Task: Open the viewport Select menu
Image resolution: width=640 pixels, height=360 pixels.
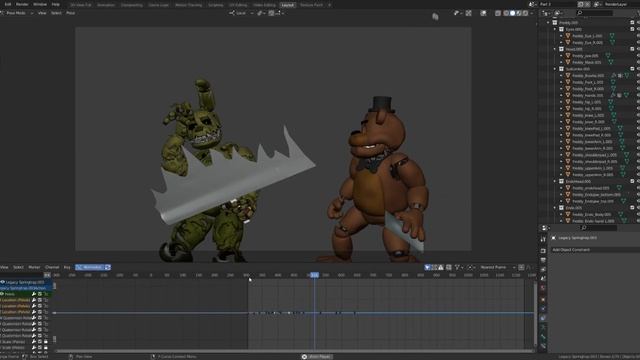Action: pos(56,13)
